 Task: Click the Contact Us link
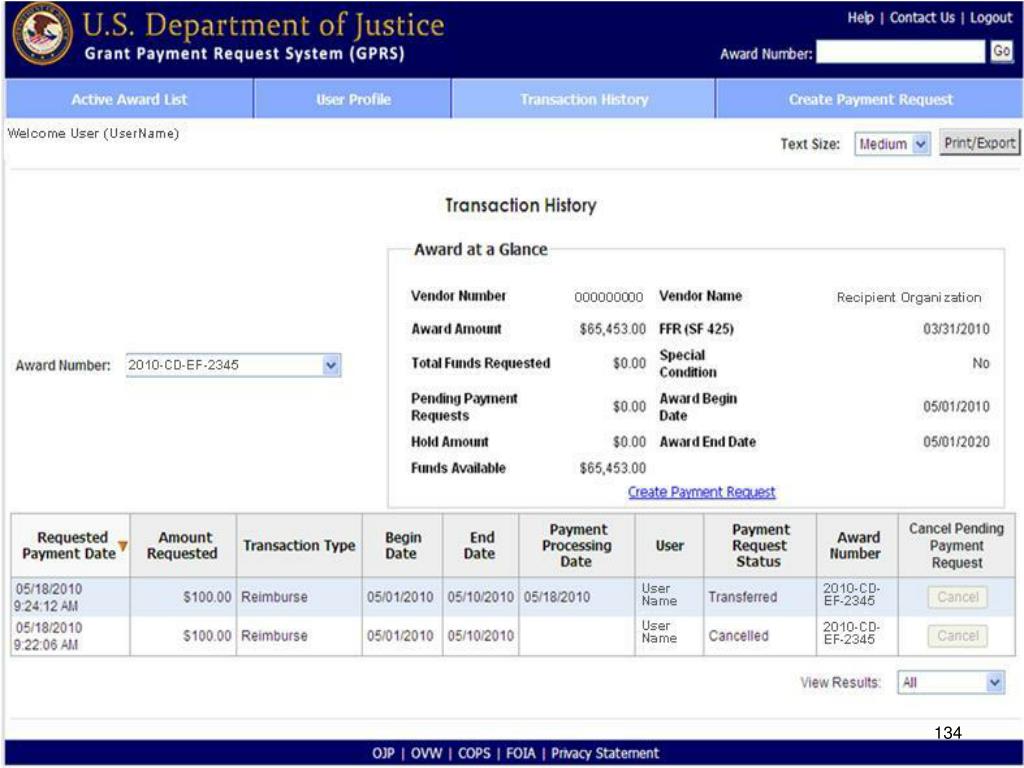922,18
